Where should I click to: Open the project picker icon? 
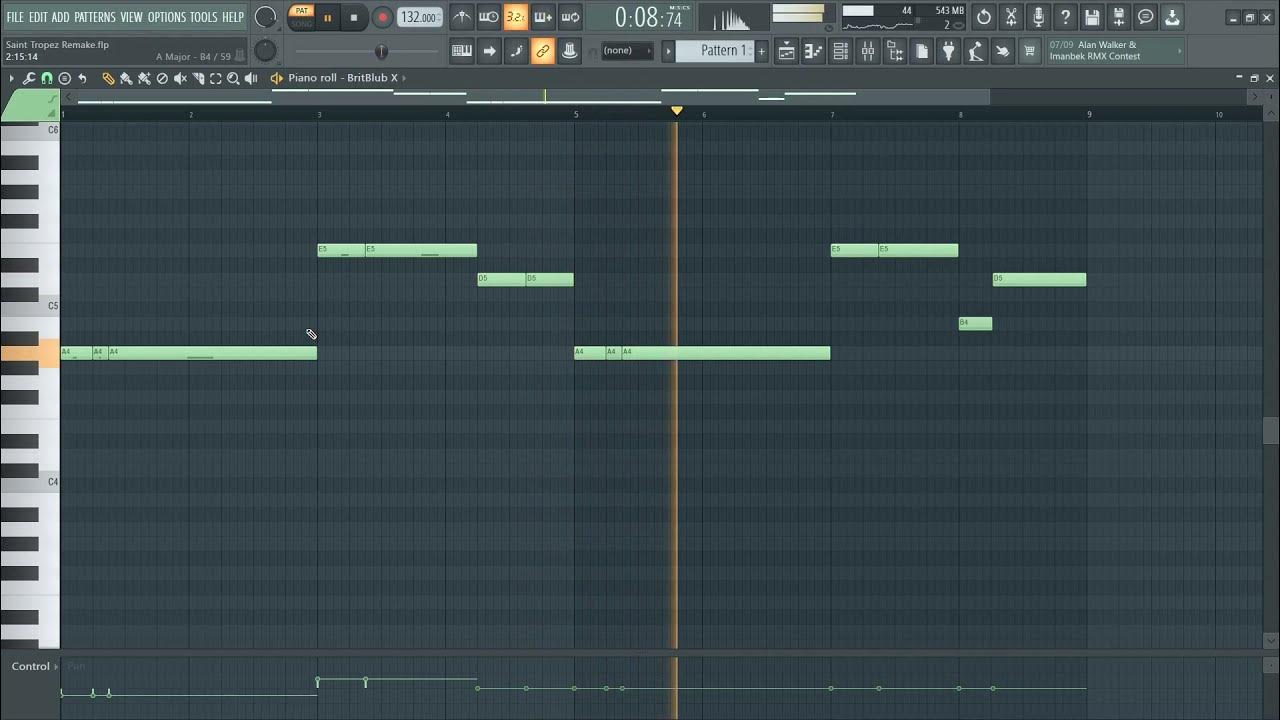pyautogui.click(x=922, y=51)
